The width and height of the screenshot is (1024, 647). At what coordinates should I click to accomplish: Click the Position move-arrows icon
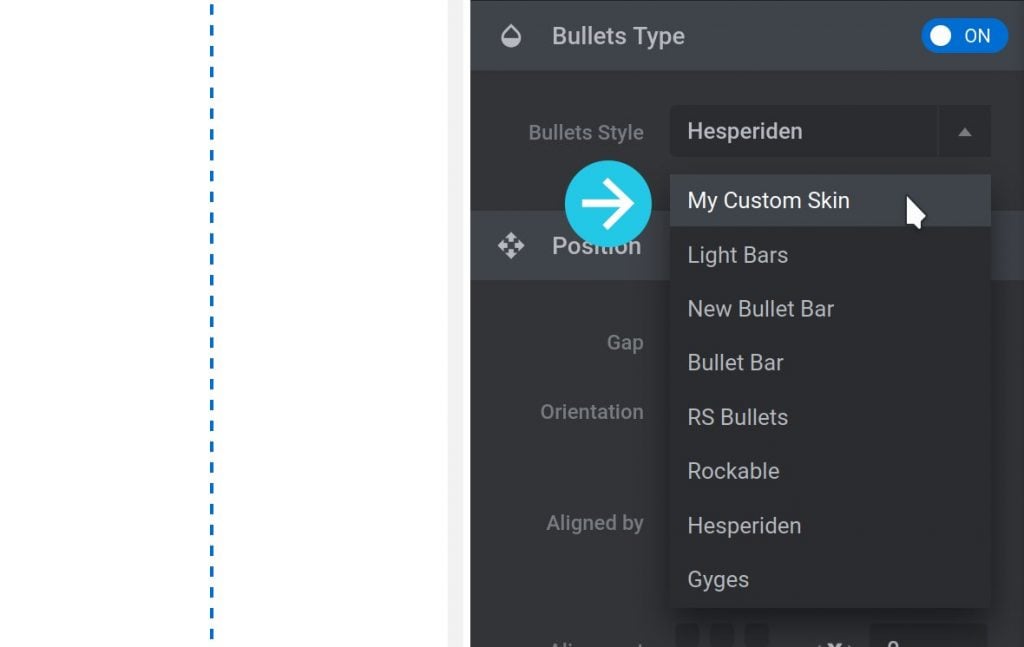pyautogui.click(x=511, y=245)
